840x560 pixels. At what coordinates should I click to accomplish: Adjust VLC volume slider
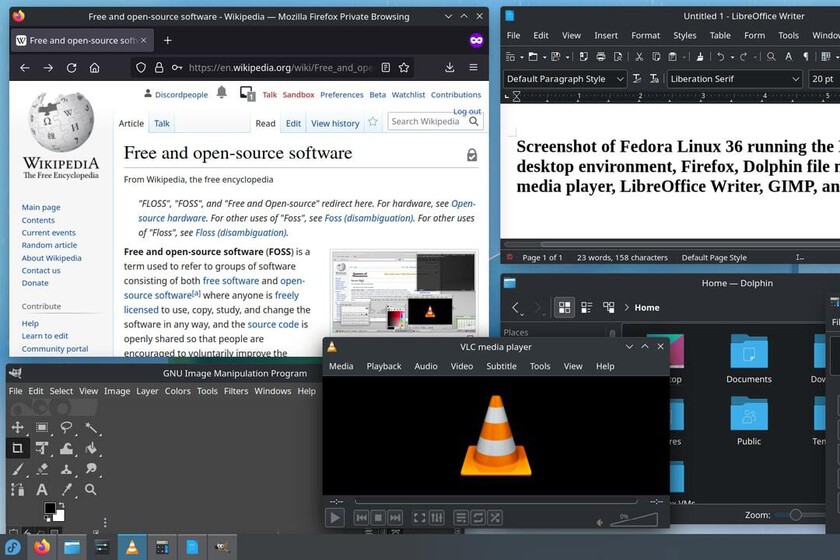tap(634, 520)
